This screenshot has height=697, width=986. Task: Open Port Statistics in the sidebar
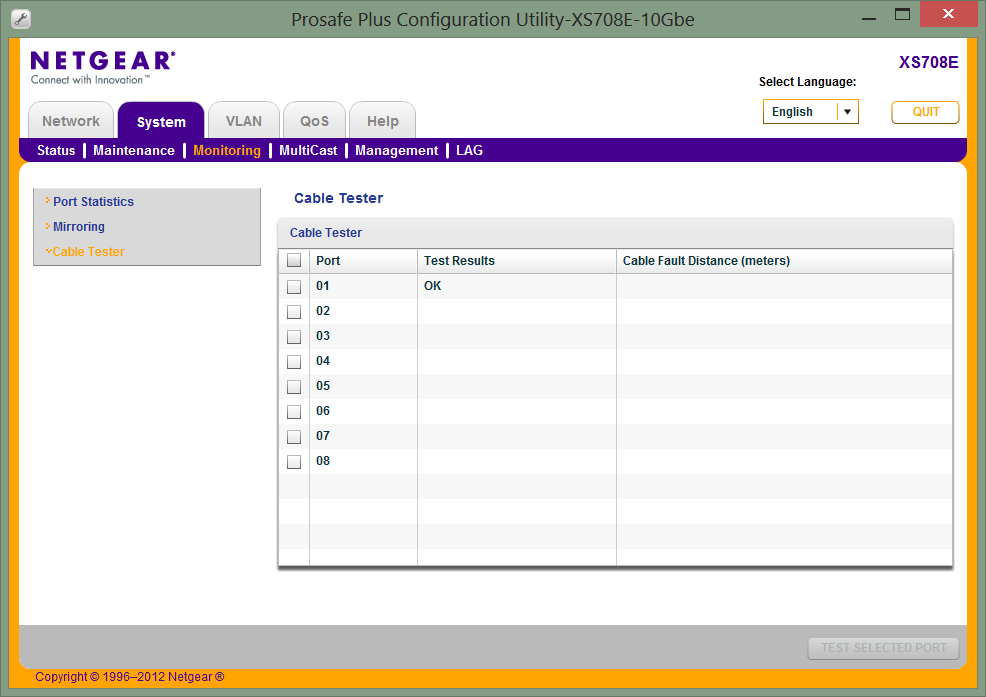[x=94, y=202]
